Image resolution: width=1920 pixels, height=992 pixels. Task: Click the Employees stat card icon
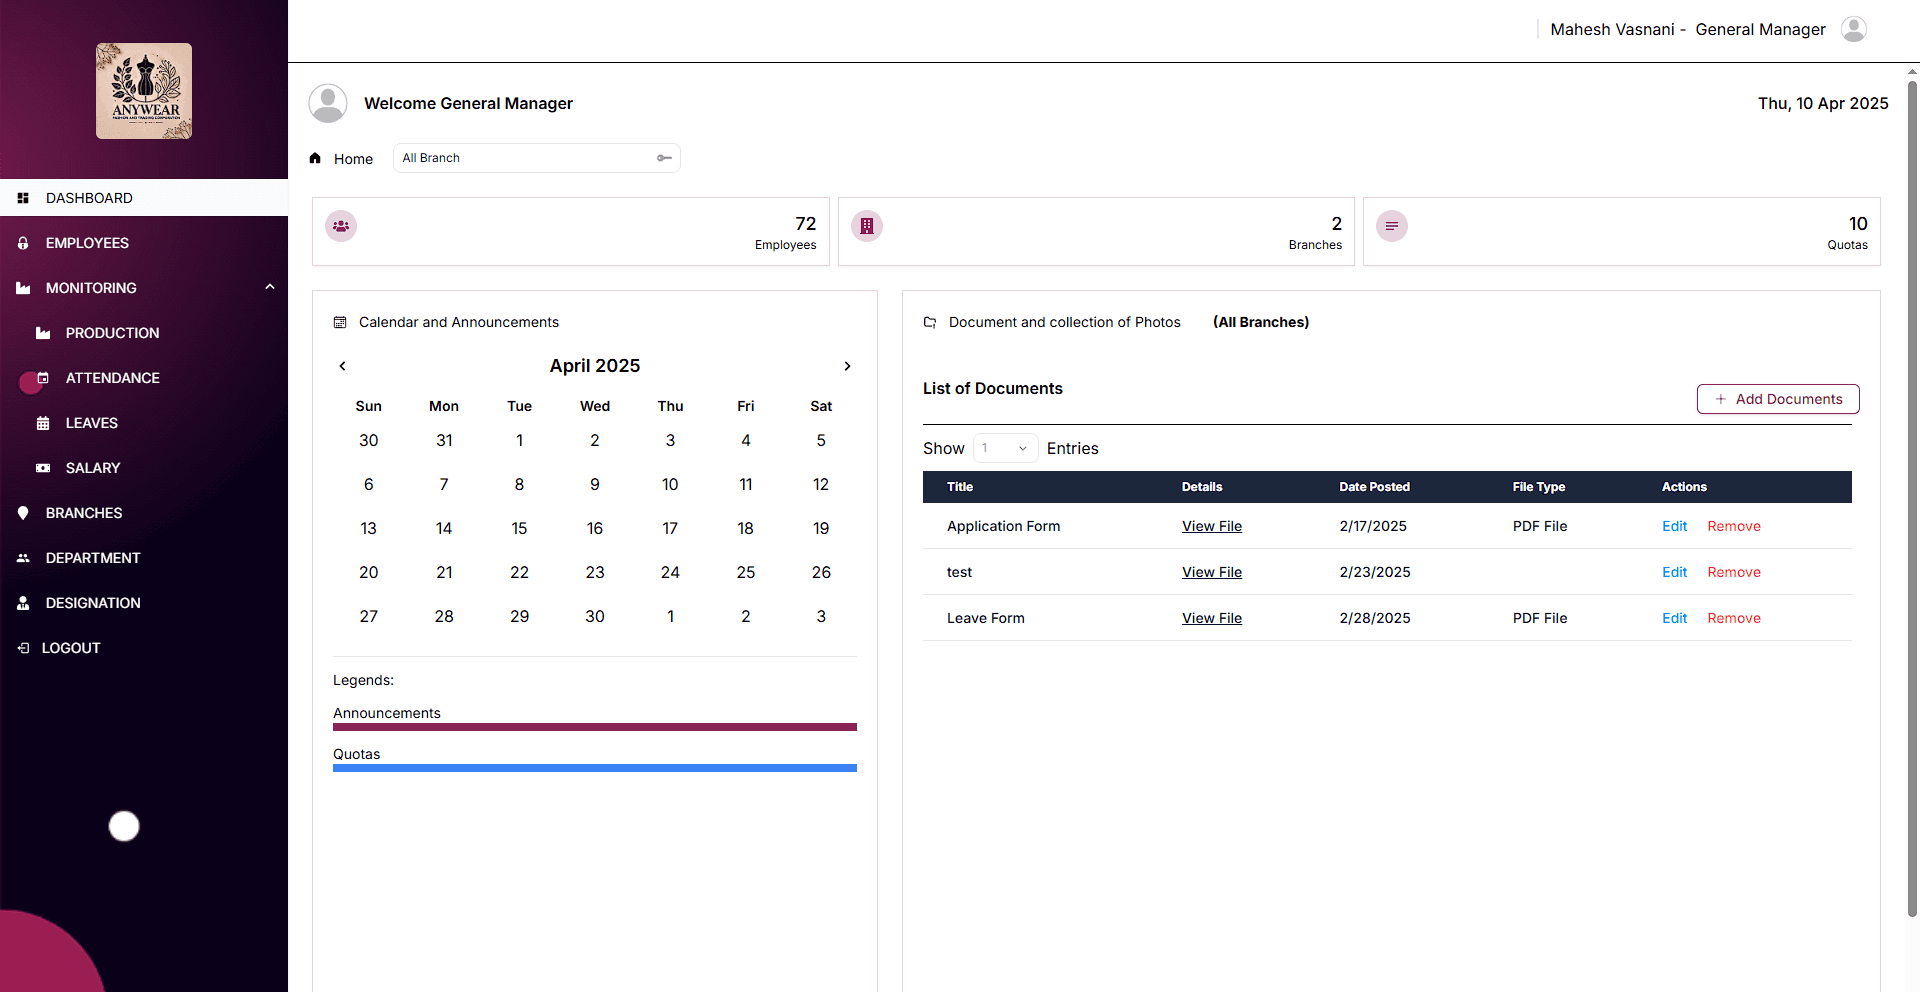coord(341,226)
